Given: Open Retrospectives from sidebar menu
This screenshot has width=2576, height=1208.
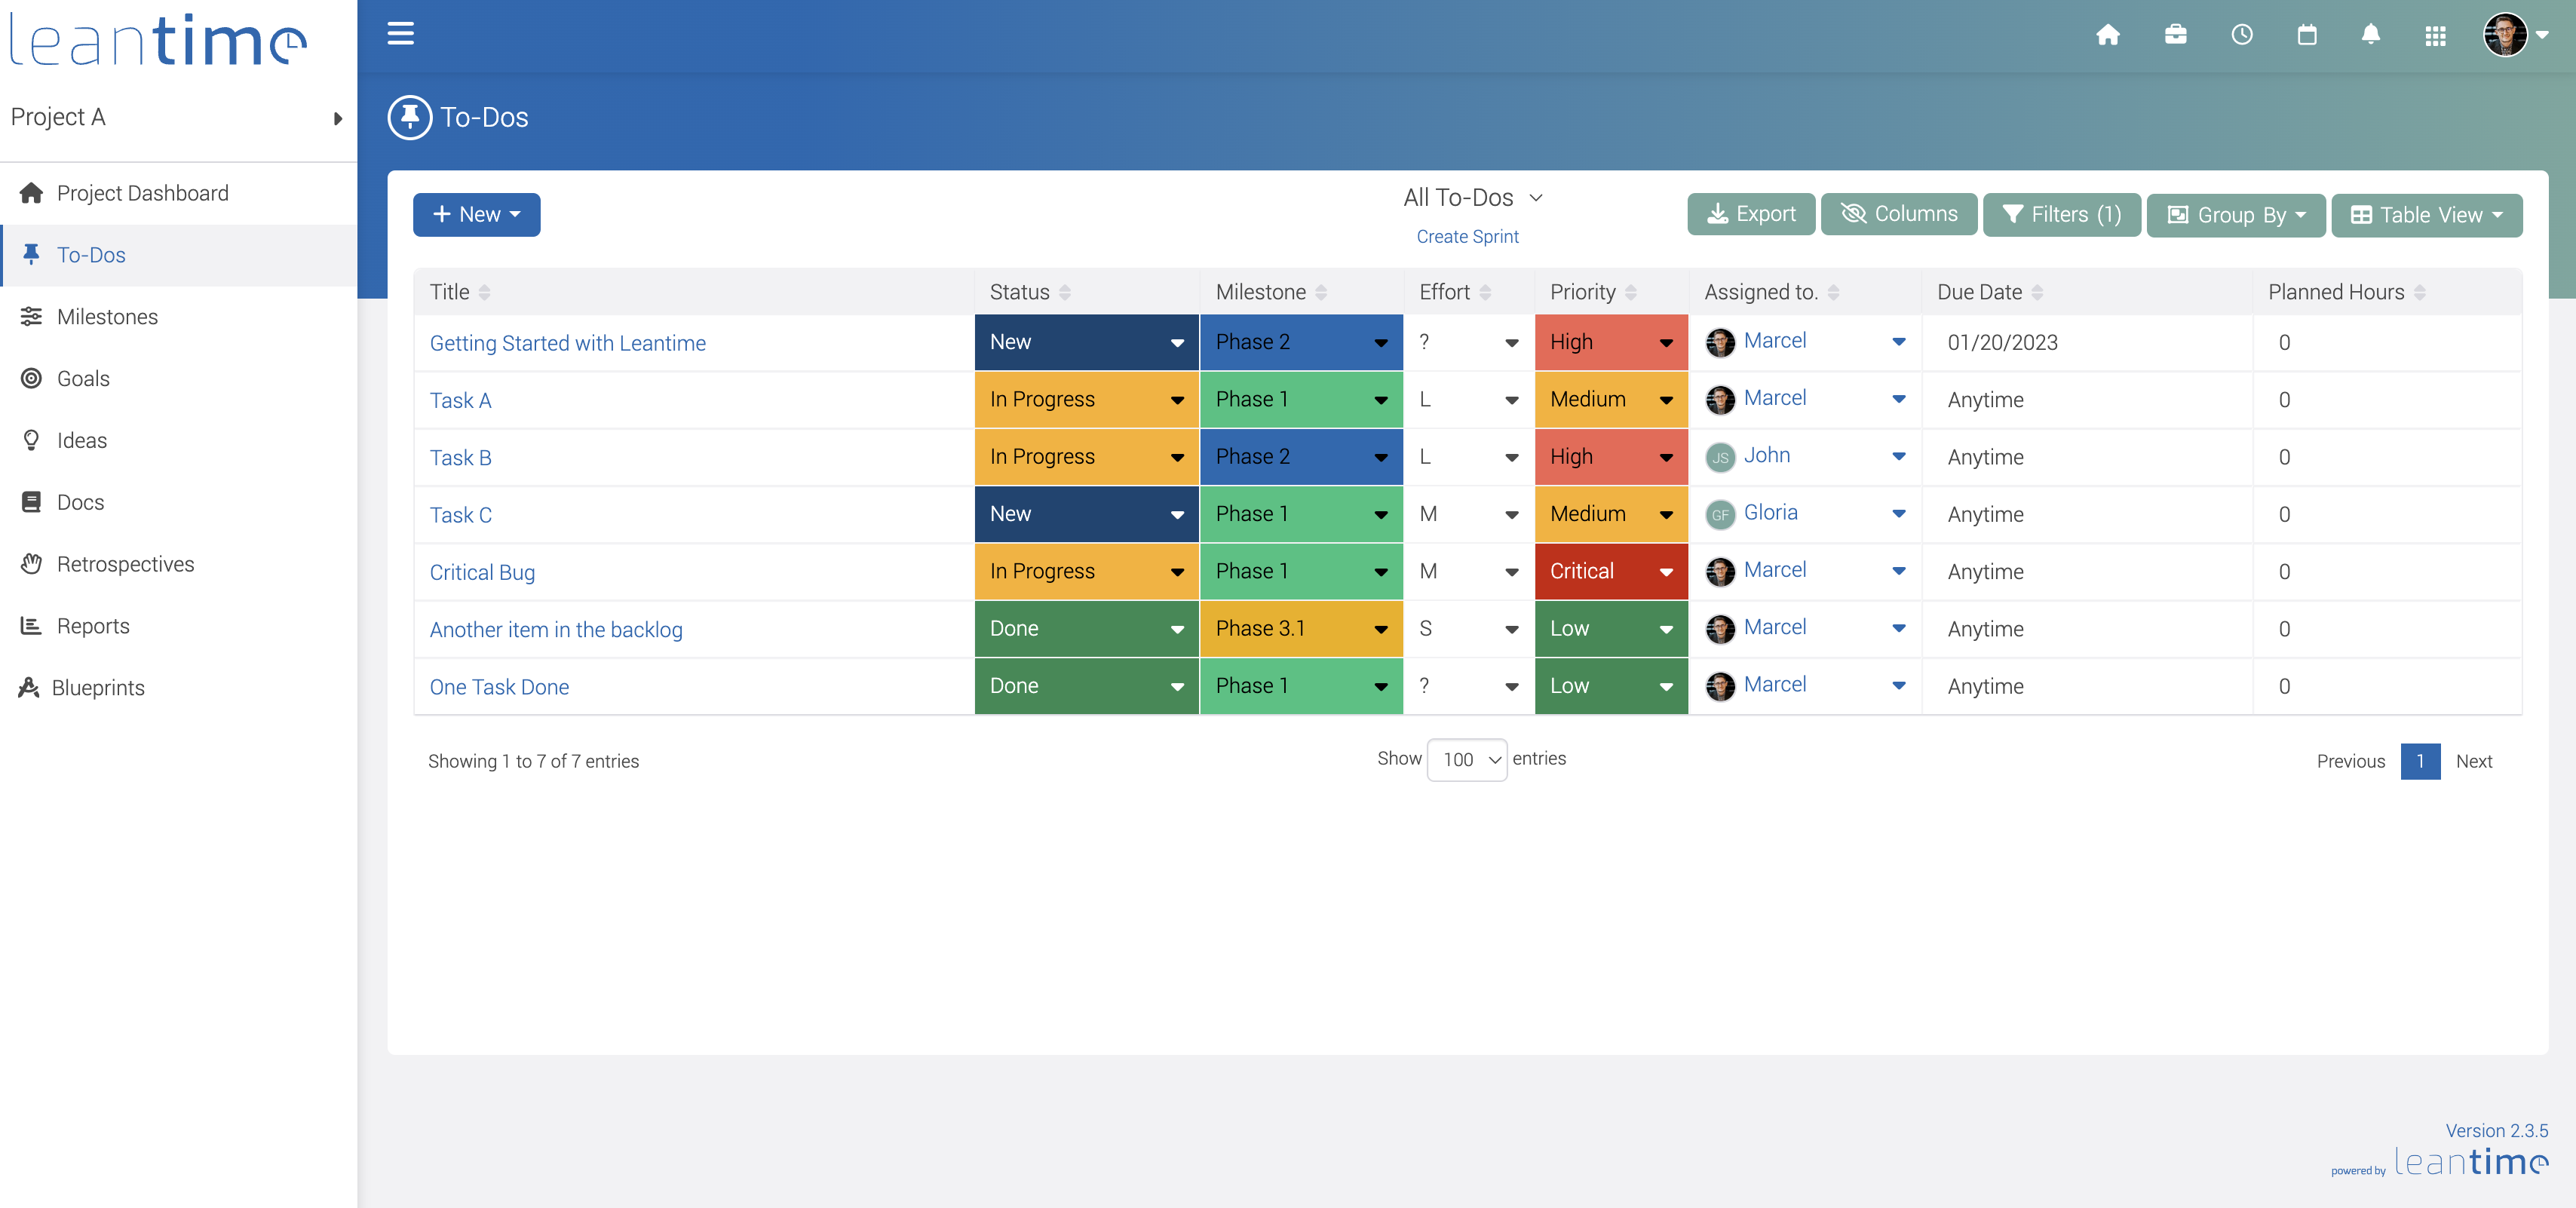Looking at the screenshot, I should (x=125, y=564).
